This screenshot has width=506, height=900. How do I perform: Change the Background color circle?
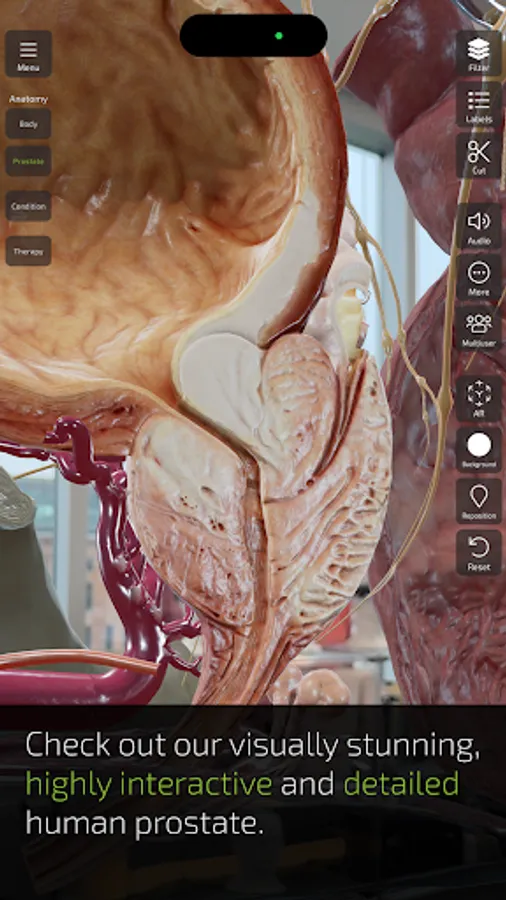coord(478,449)
